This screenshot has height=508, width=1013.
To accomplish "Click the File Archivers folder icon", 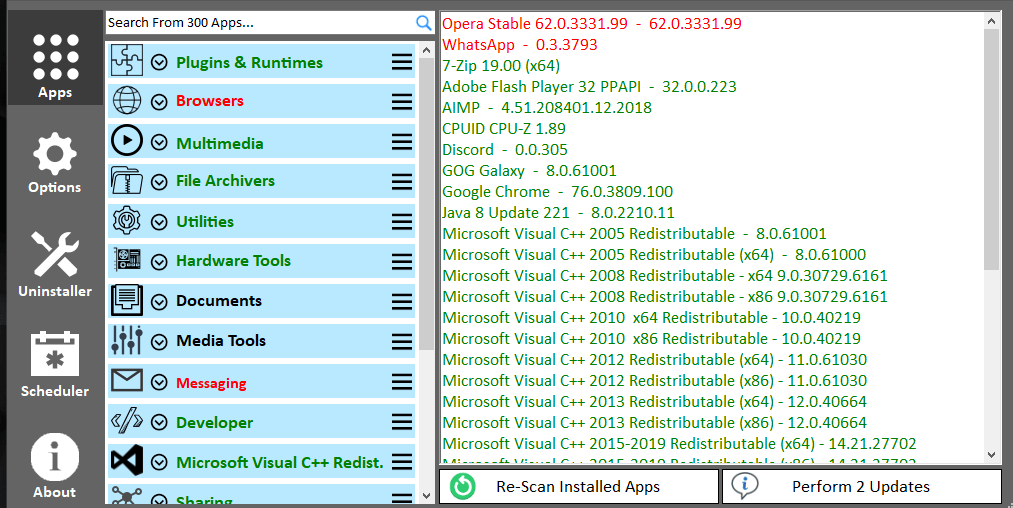I will (x=127, y=181).
